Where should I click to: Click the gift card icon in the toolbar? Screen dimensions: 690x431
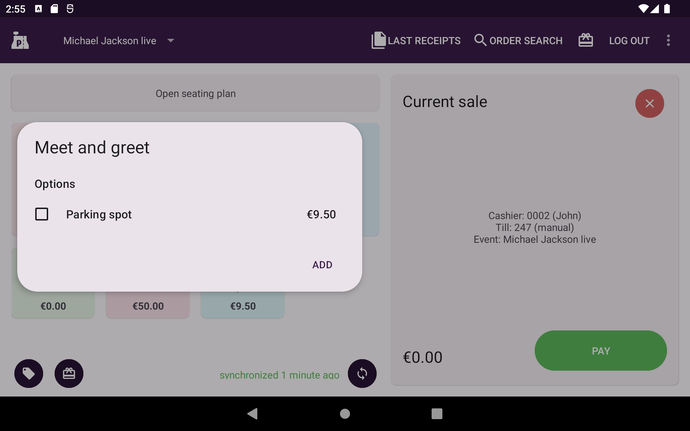586,41
